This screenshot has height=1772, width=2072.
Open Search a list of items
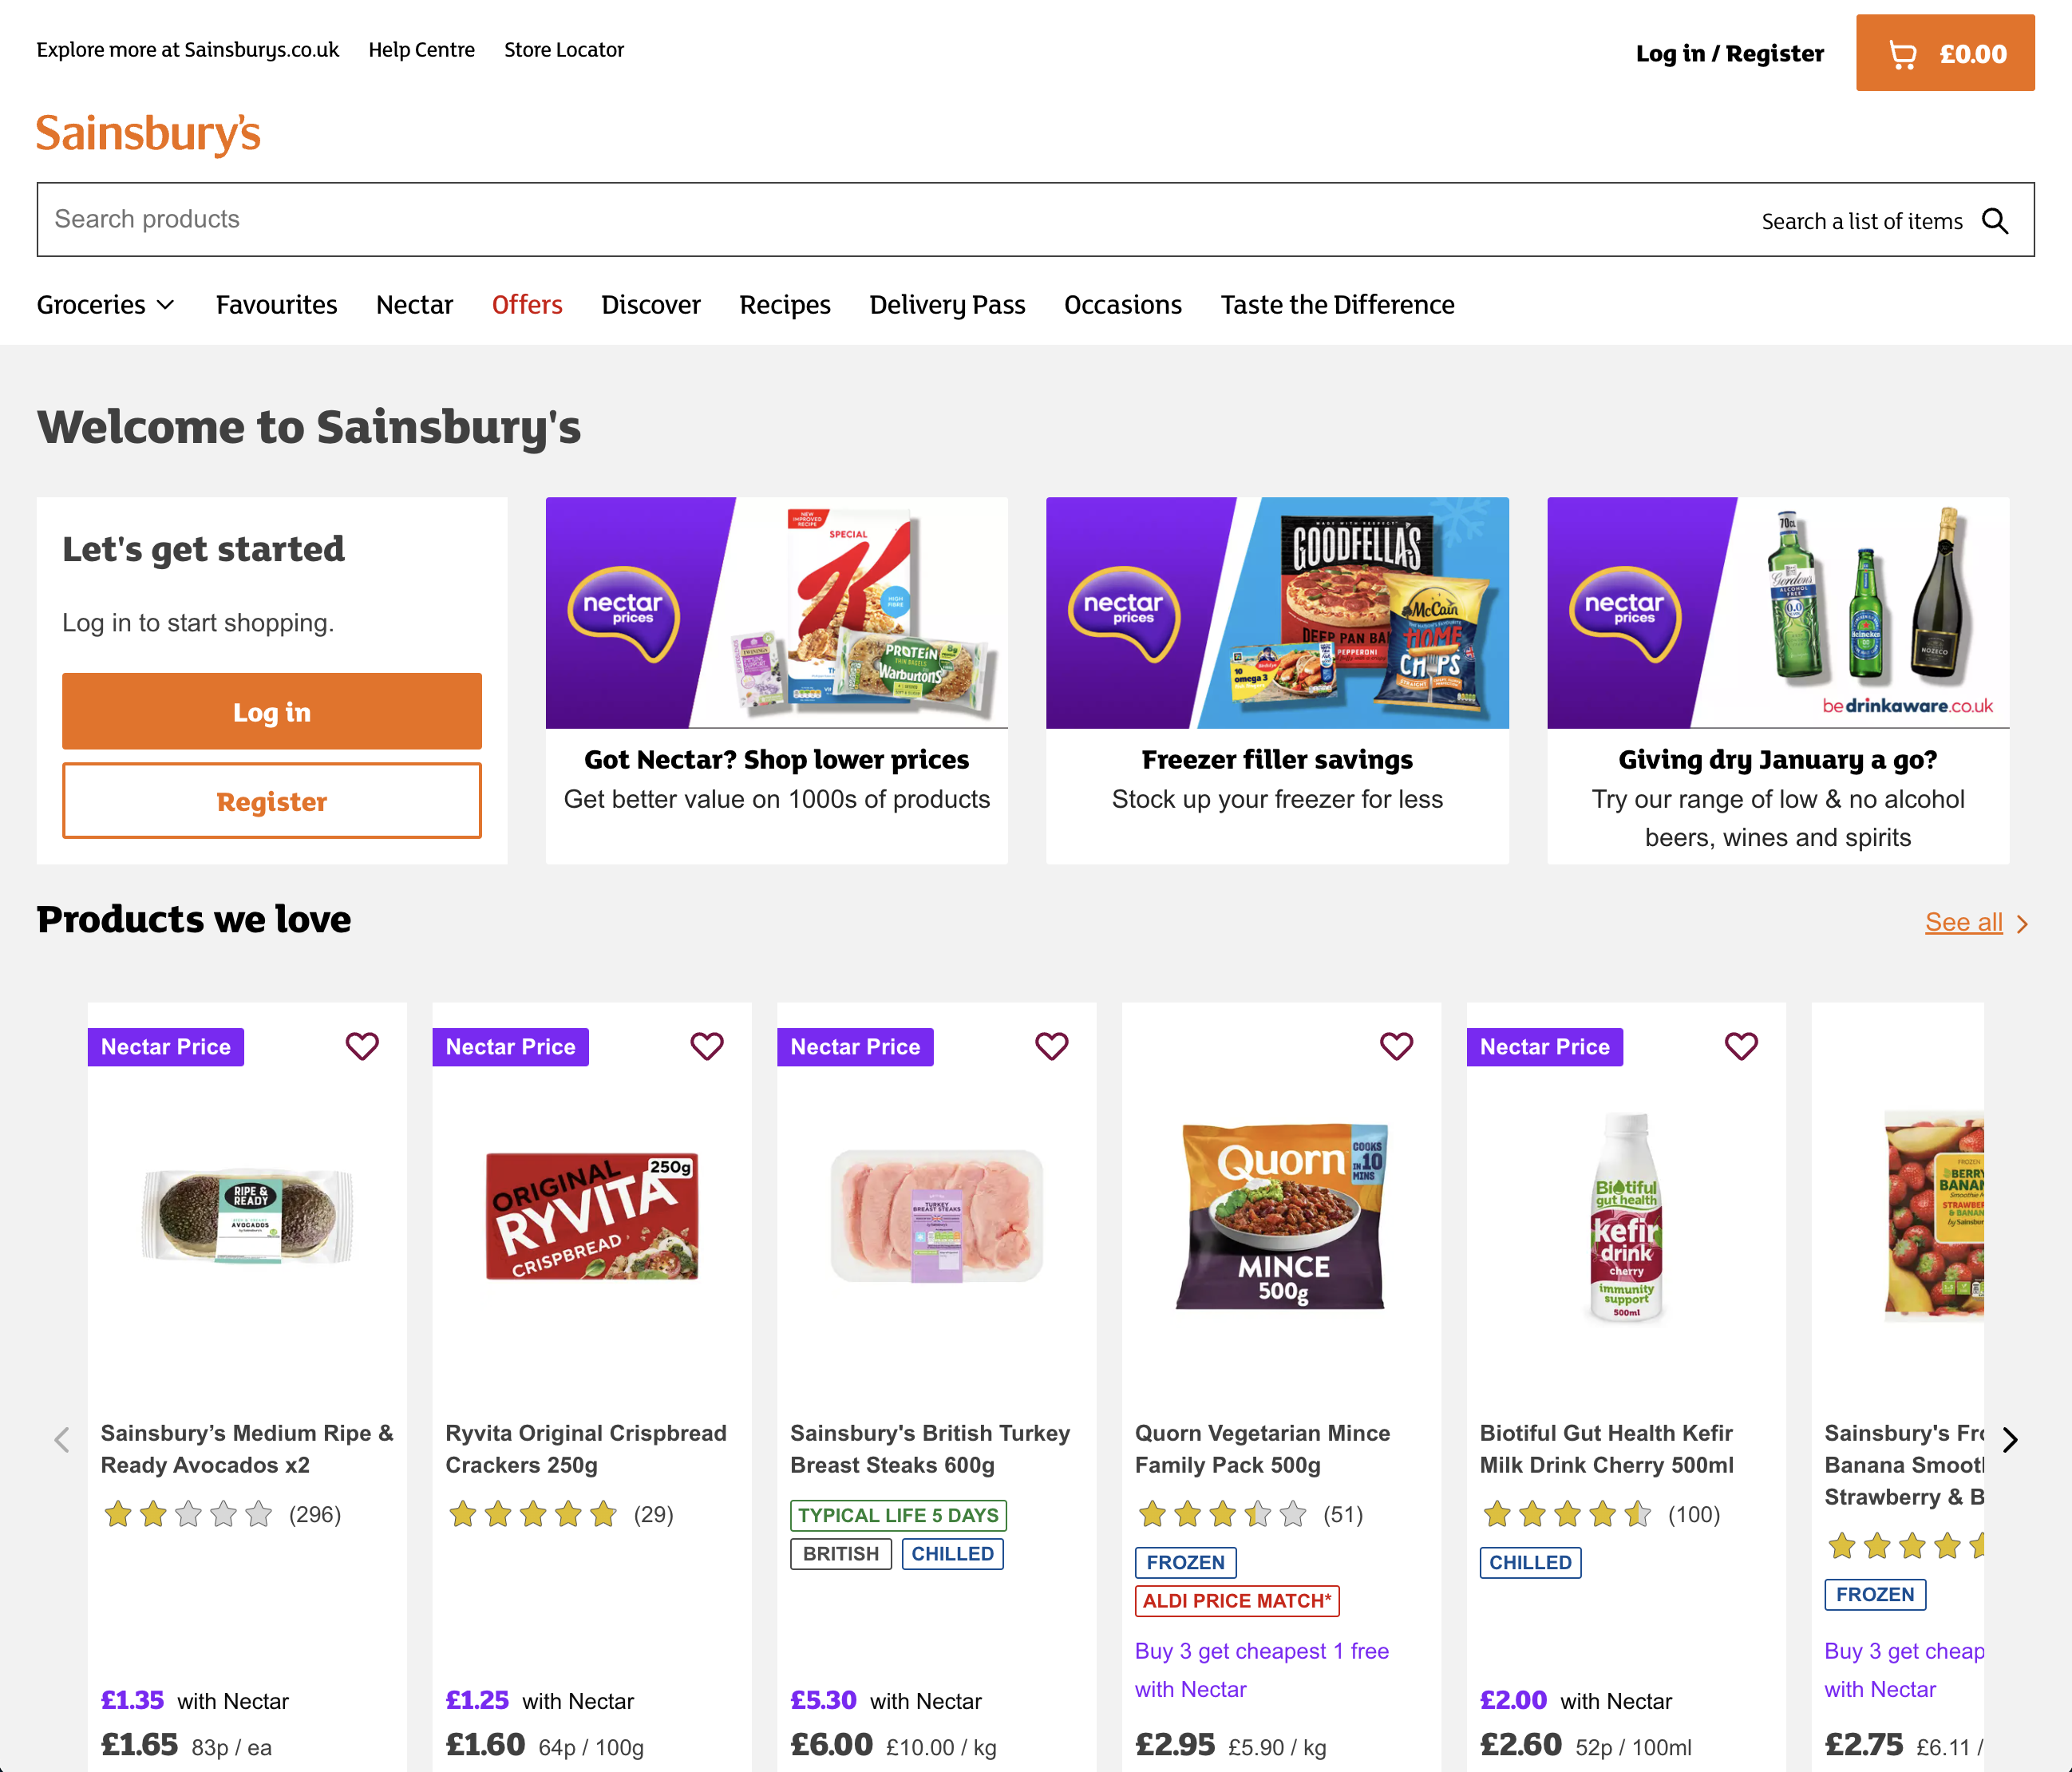[x=1861, y=221]
